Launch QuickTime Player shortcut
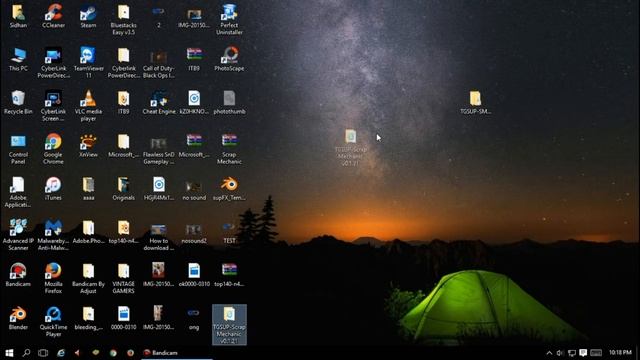 click(x=53, y=322)
